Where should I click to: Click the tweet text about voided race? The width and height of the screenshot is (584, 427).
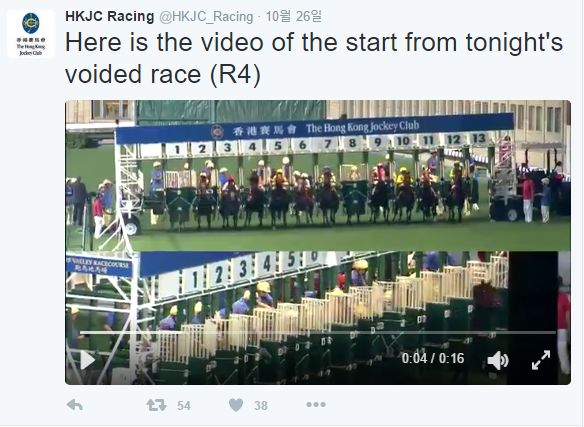tap(314, 58)
